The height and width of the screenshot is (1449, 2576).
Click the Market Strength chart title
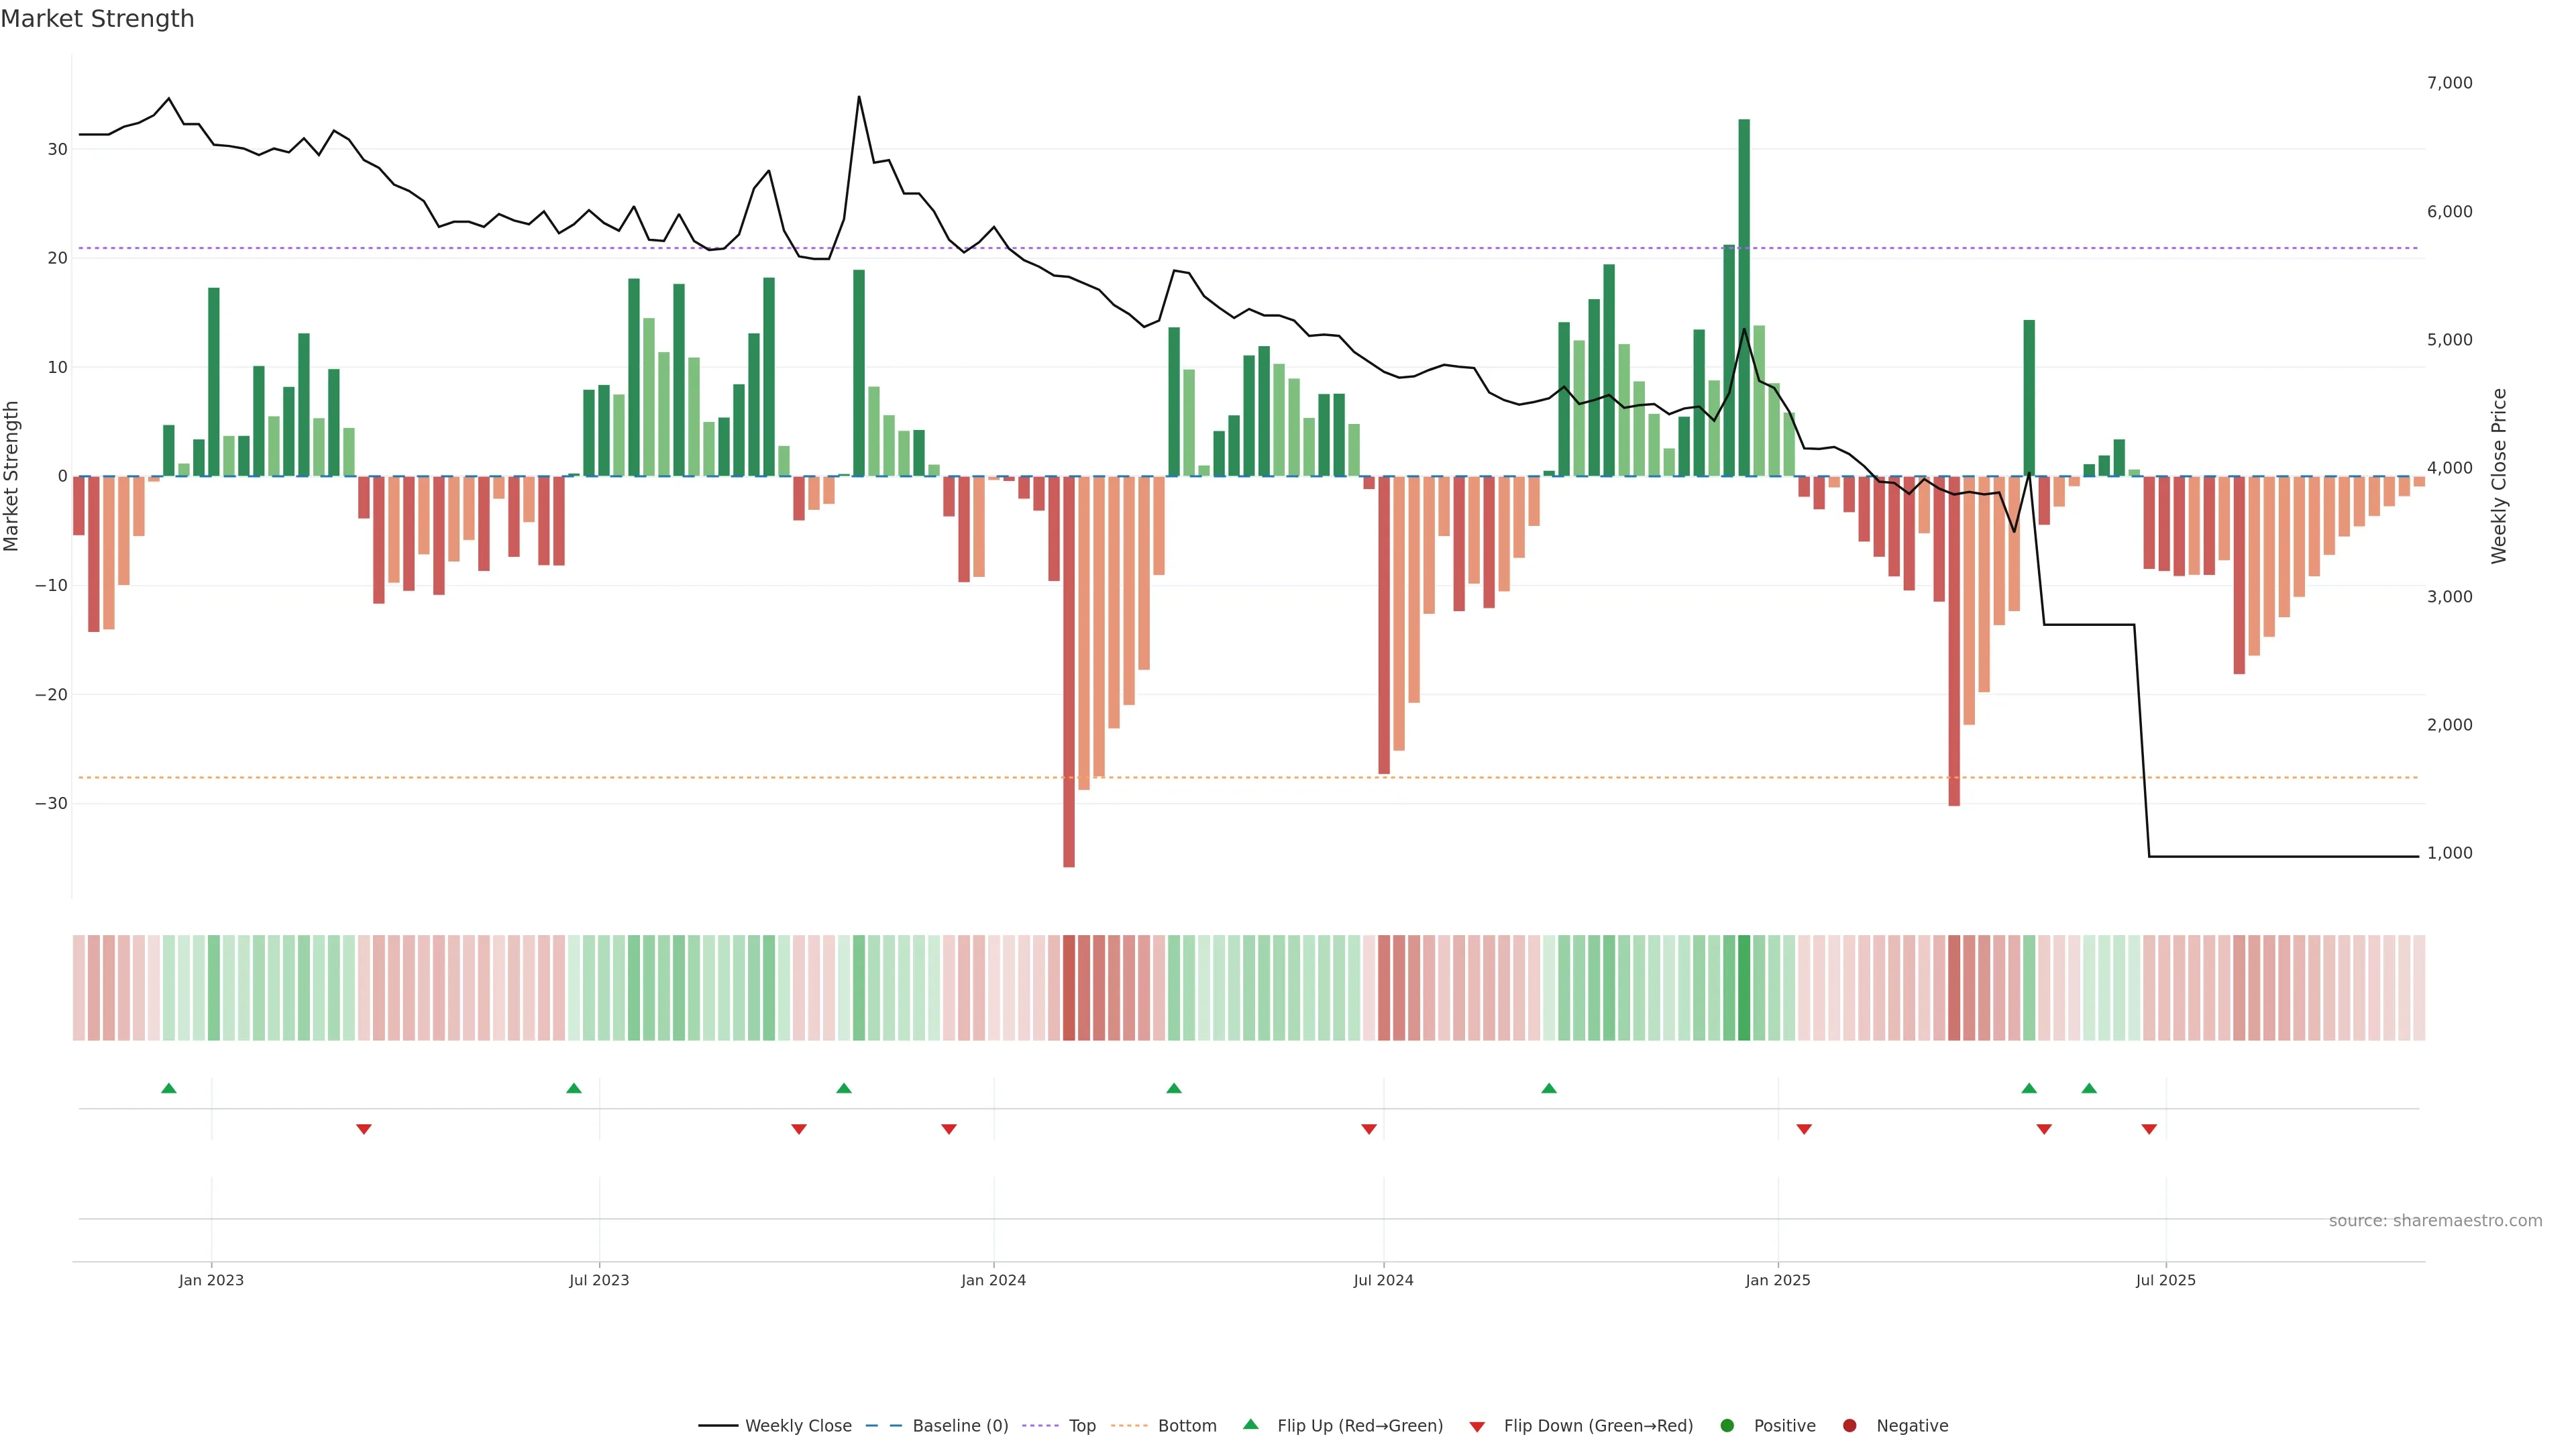(x=97, y=19)
